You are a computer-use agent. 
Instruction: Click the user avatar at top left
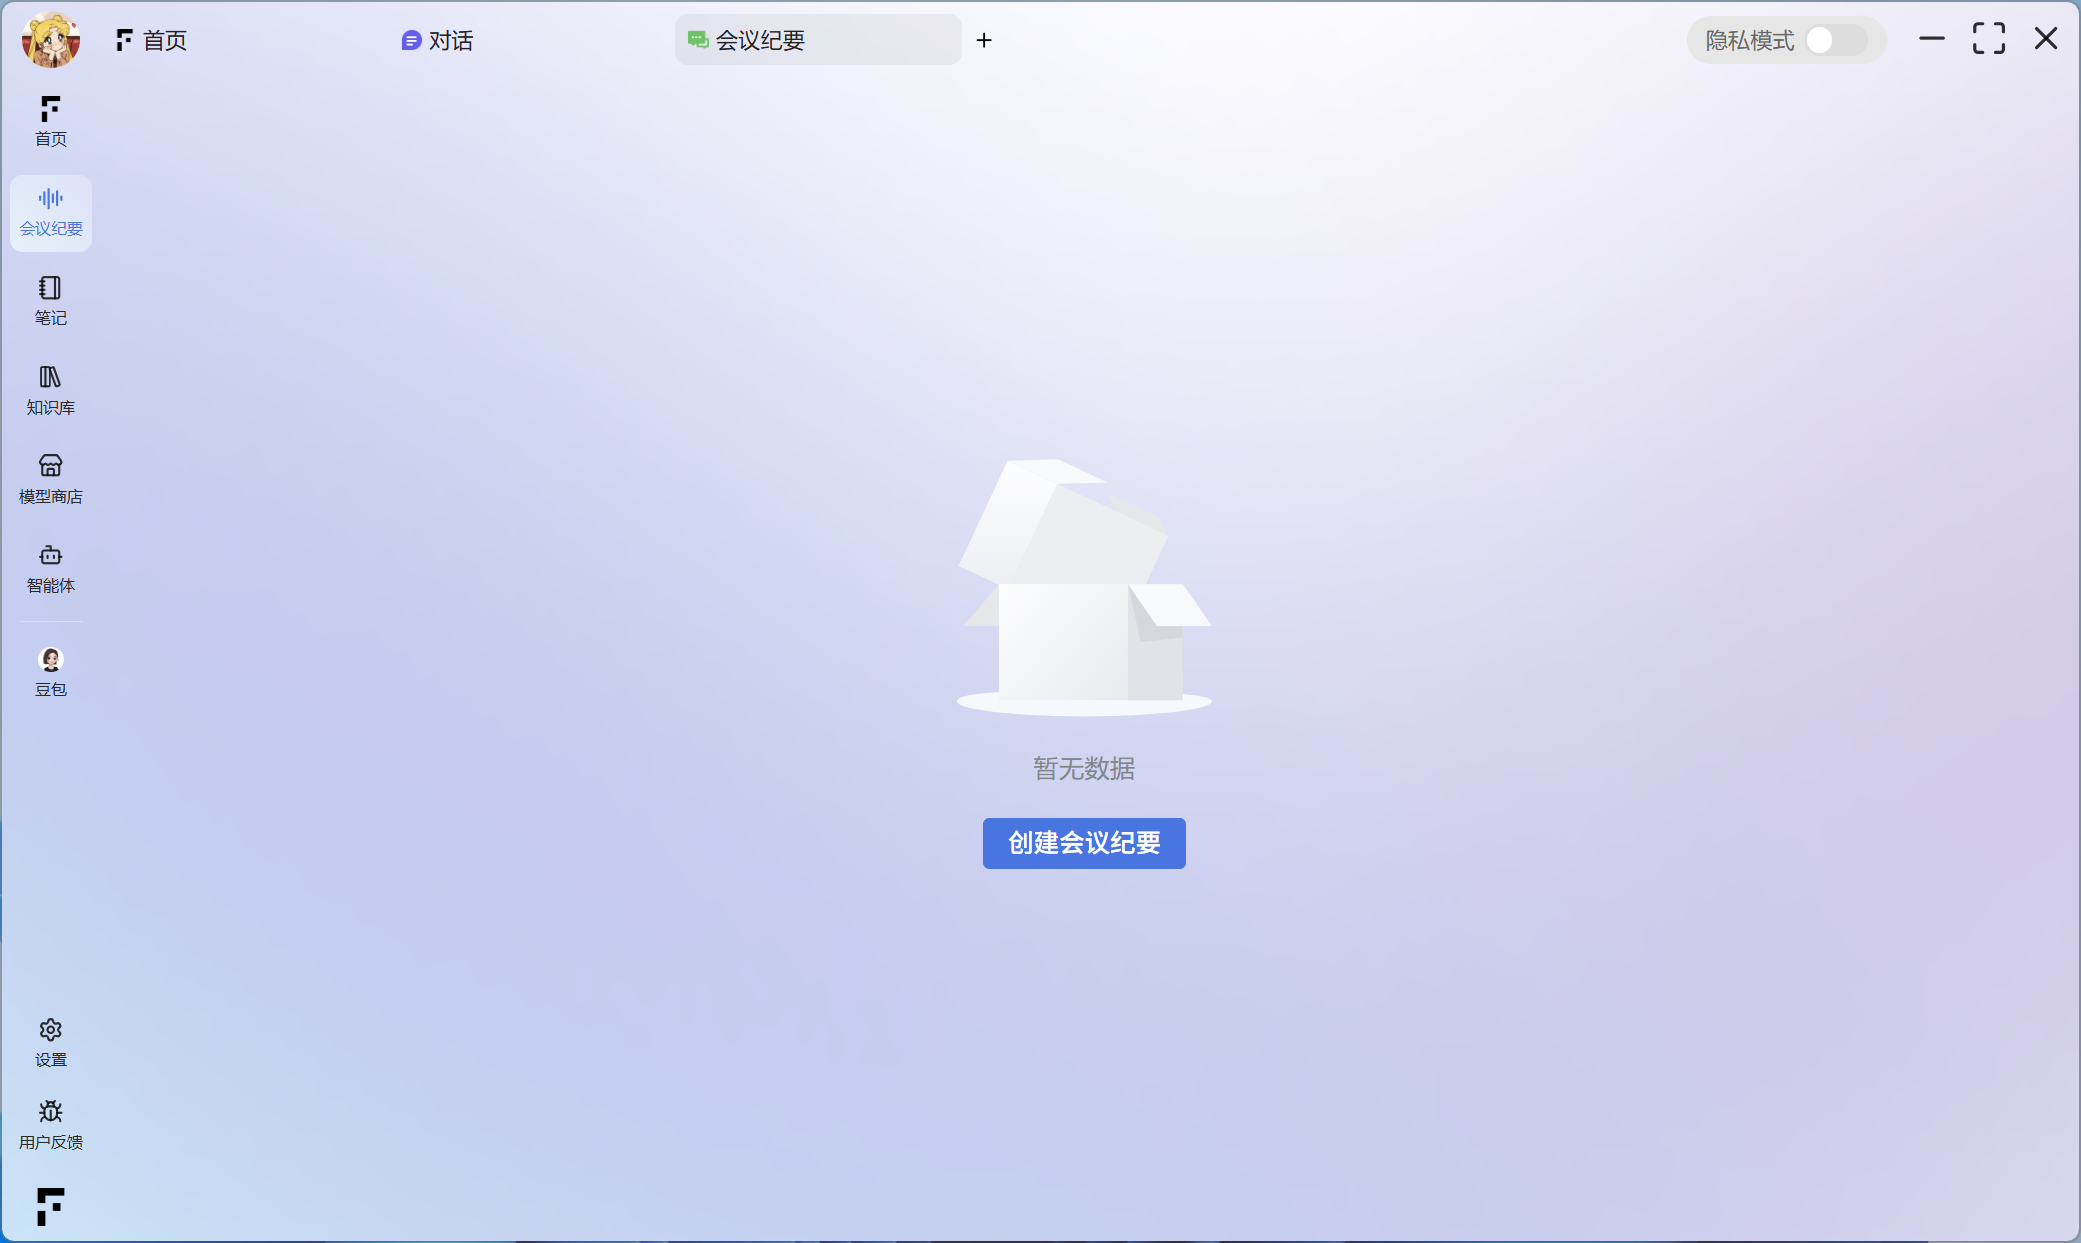(x=50, y=40)
